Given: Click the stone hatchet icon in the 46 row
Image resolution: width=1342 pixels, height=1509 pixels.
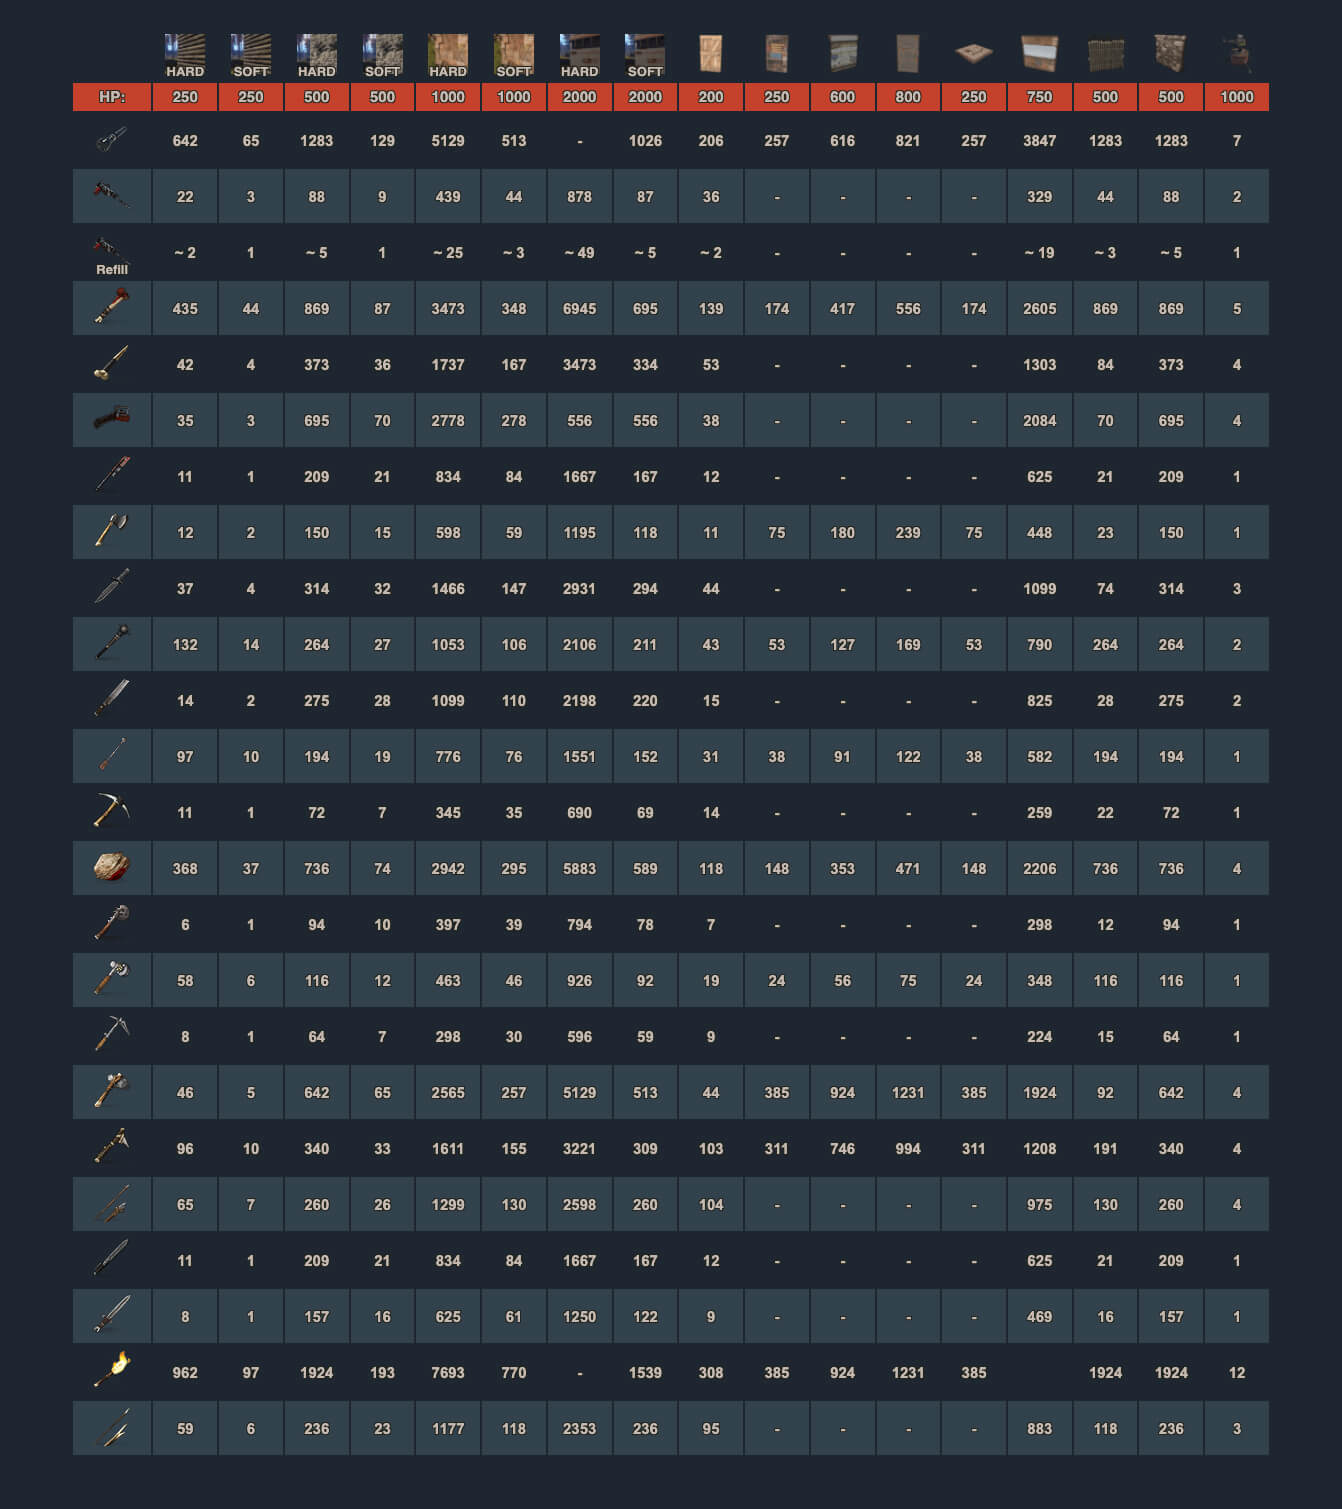Looking at the screenshot, I should 111,1090.
